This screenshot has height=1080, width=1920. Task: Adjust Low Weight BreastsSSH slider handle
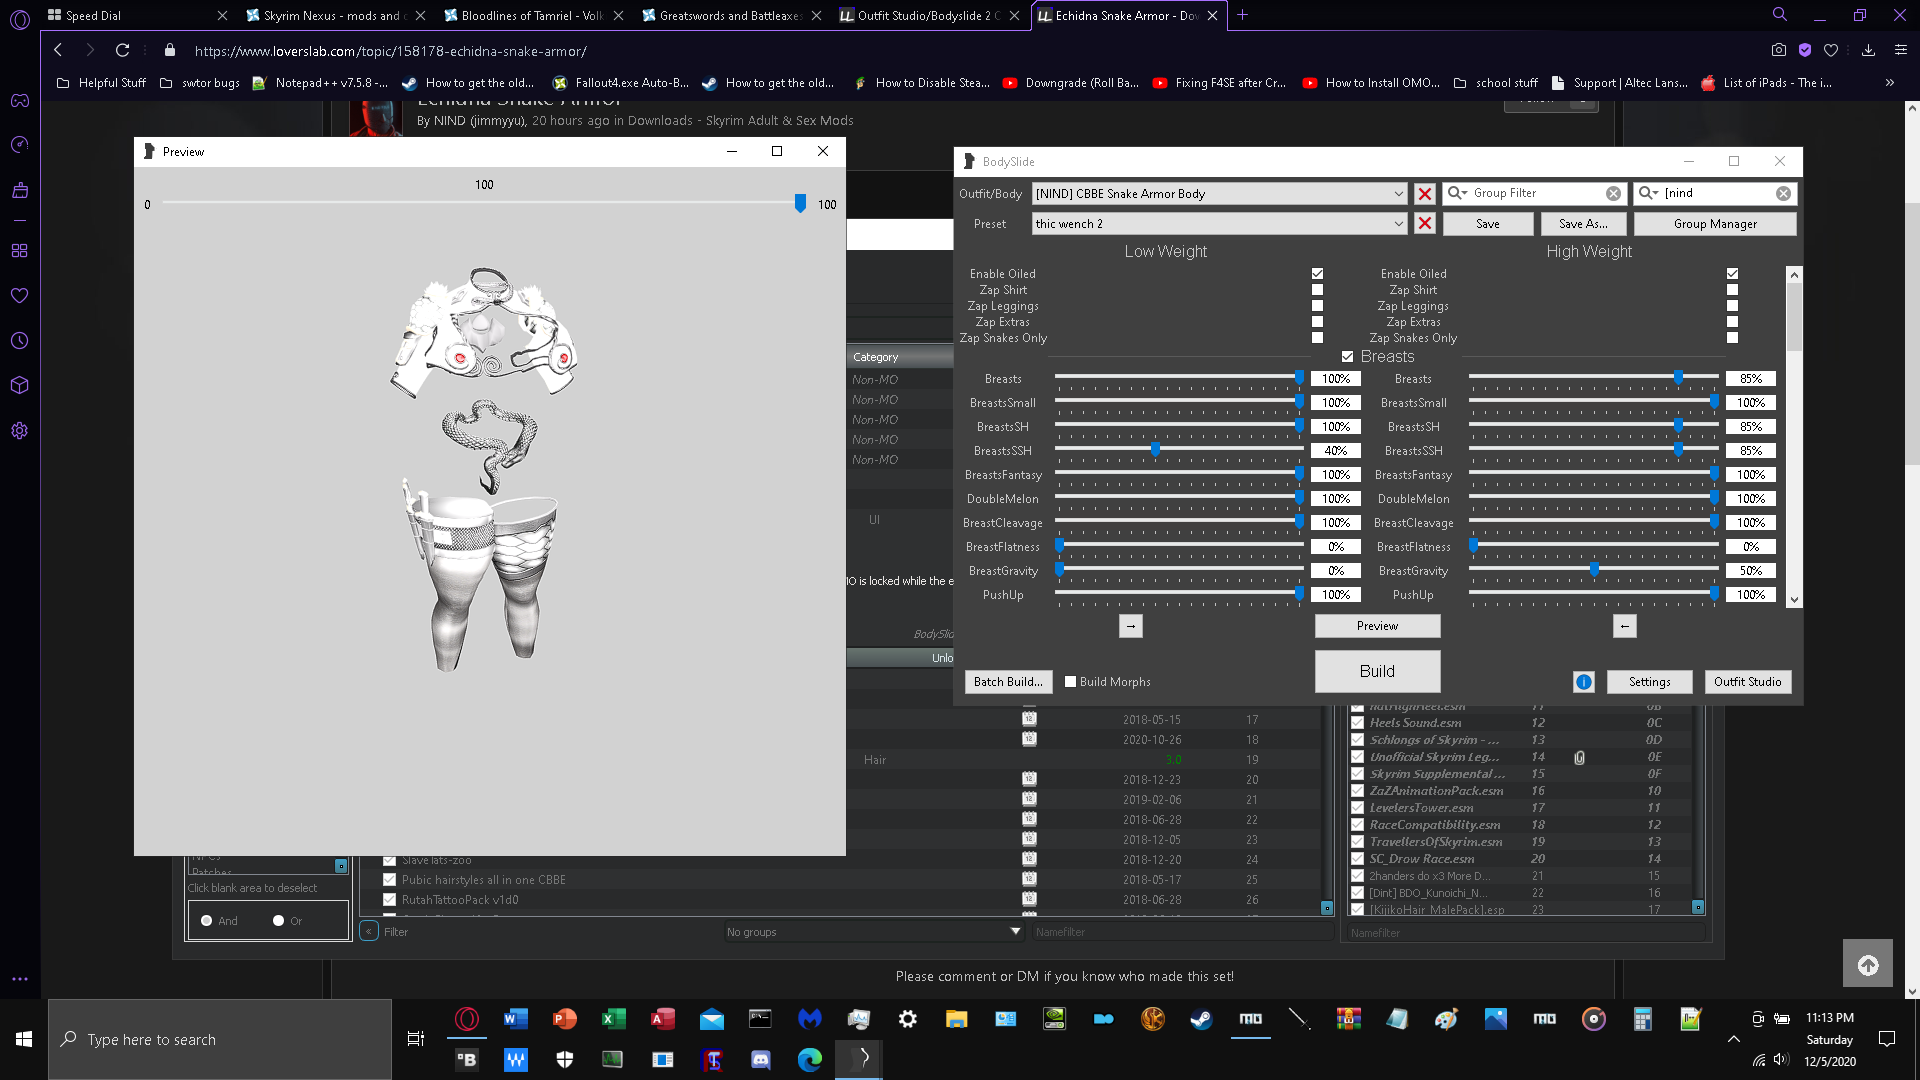point(1155,450)
